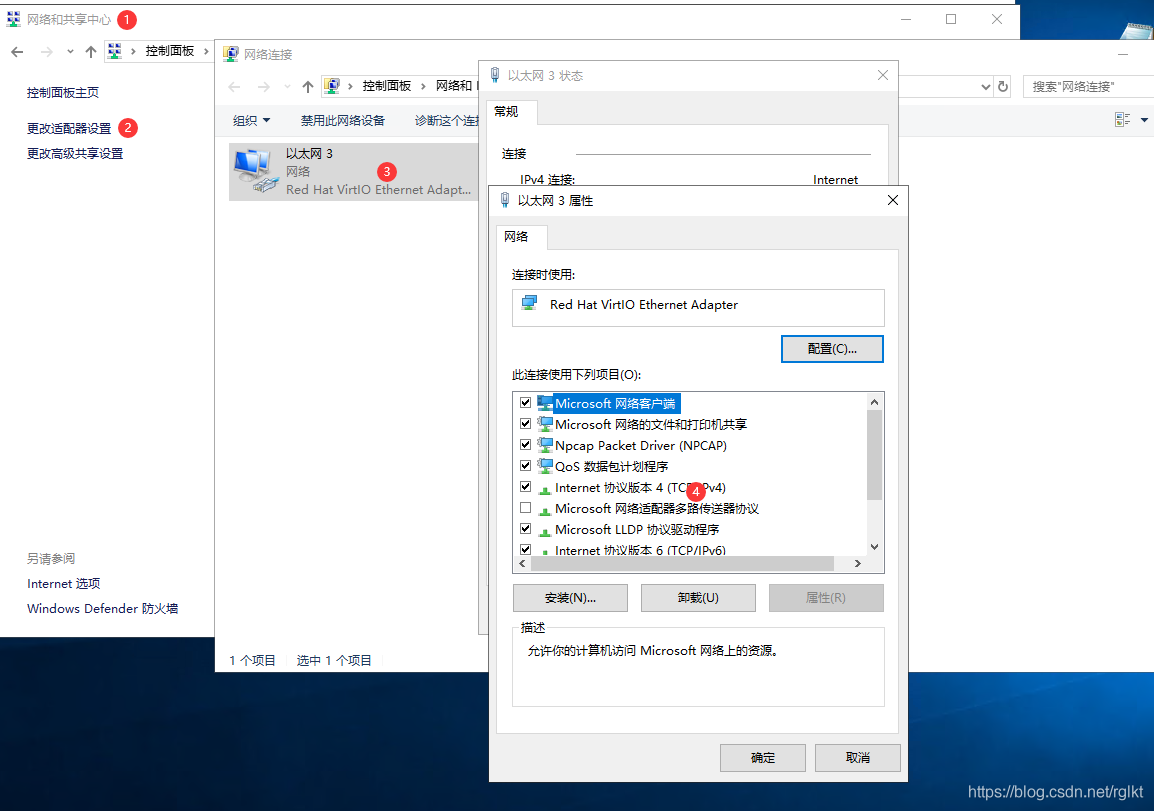
Task: Enable Microsoft 网络适配器多路传送器协议 checkbox
Action: click(x=525, y=508)
